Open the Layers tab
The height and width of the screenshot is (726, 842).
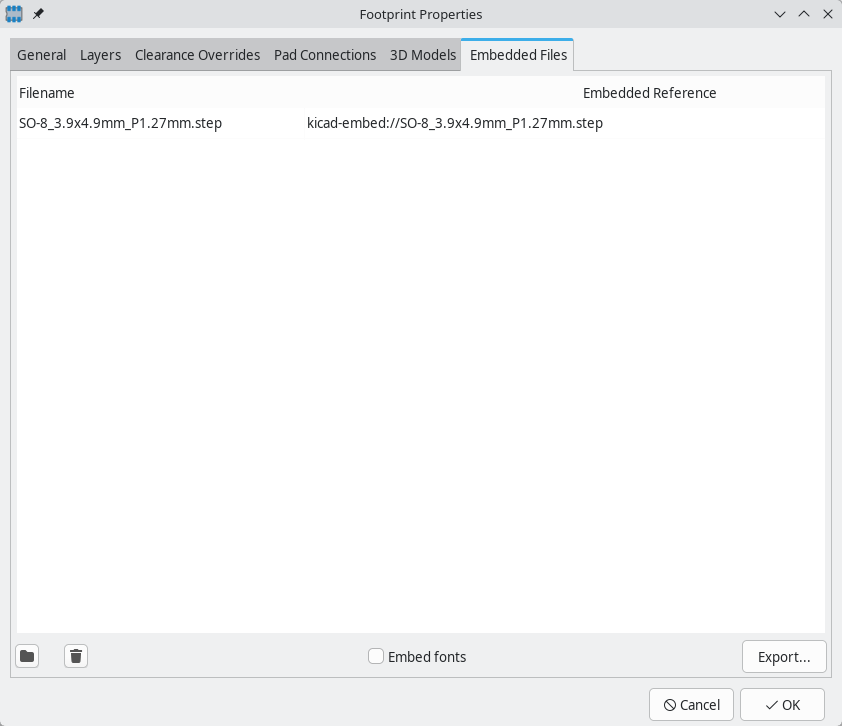coord(100,55)
